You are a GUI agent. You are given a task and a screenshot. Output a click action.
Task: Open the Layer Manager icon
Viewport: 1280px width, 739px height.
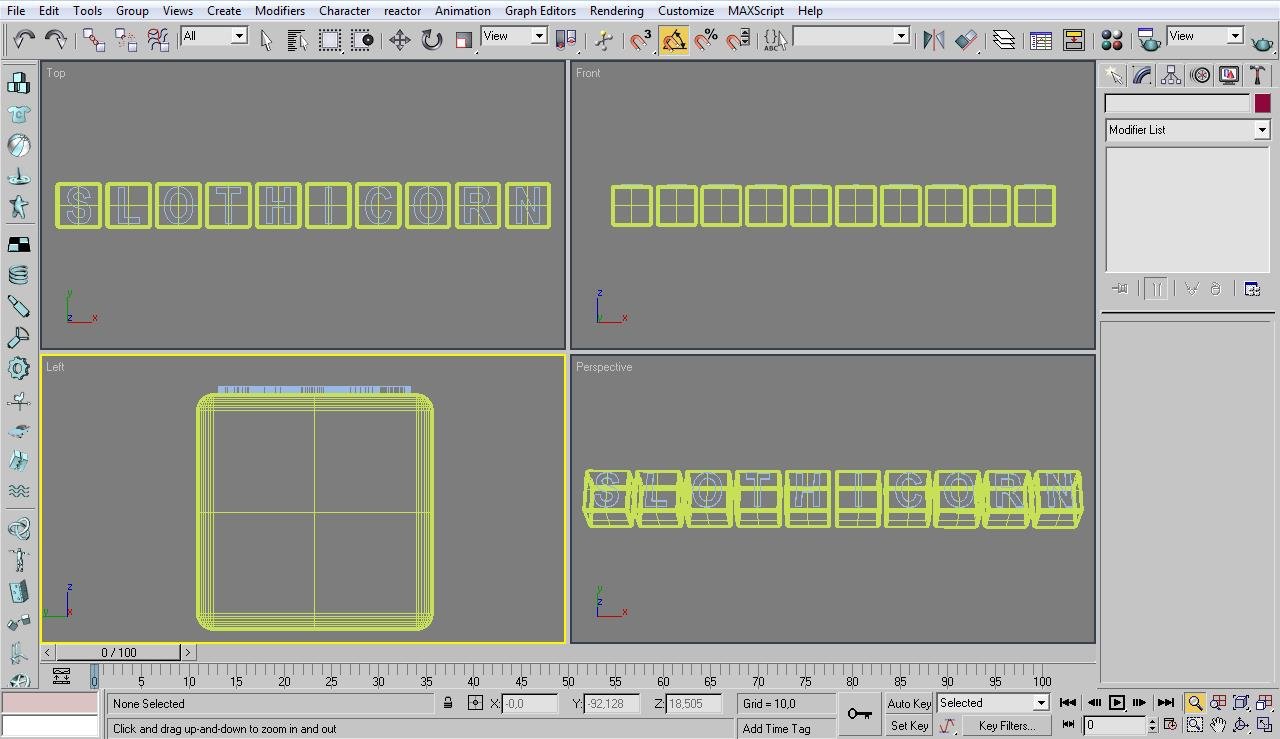pyautogui.click(x=1003, y=40)
